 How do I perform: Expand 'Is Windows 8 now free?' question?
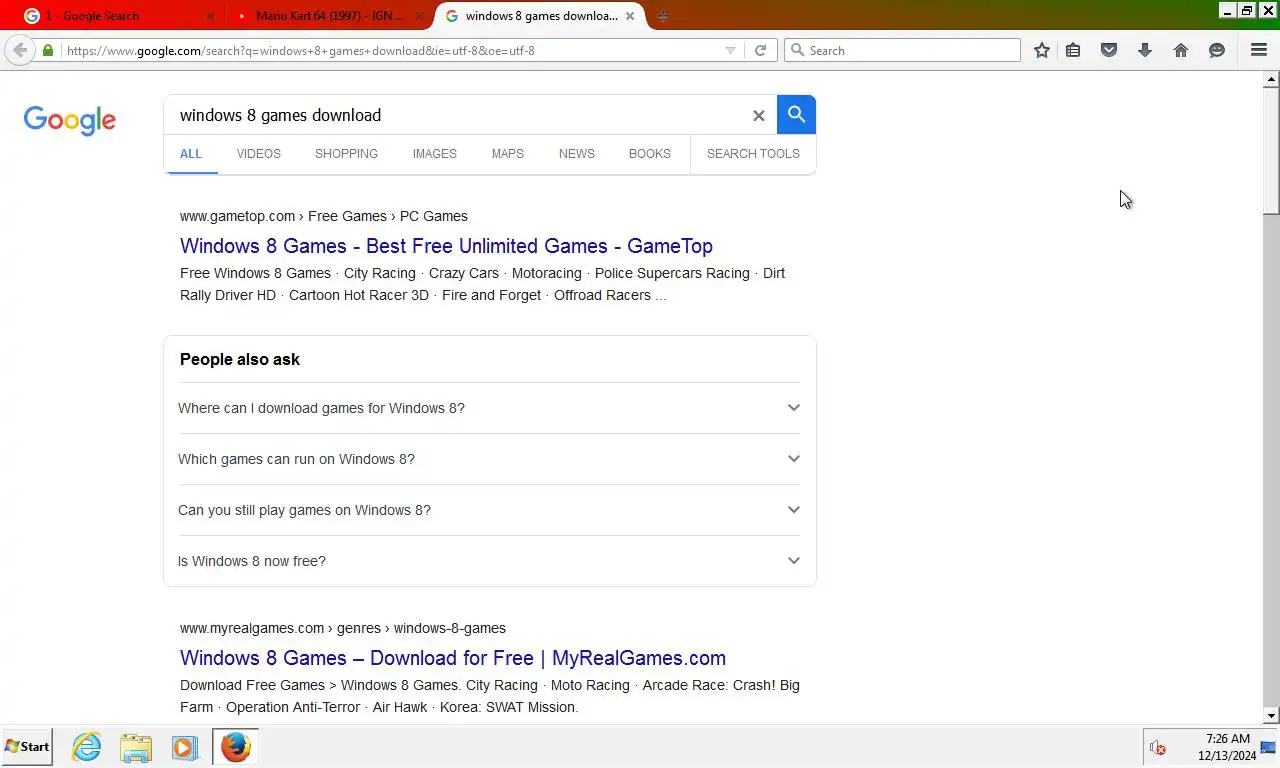click(489, 561)
